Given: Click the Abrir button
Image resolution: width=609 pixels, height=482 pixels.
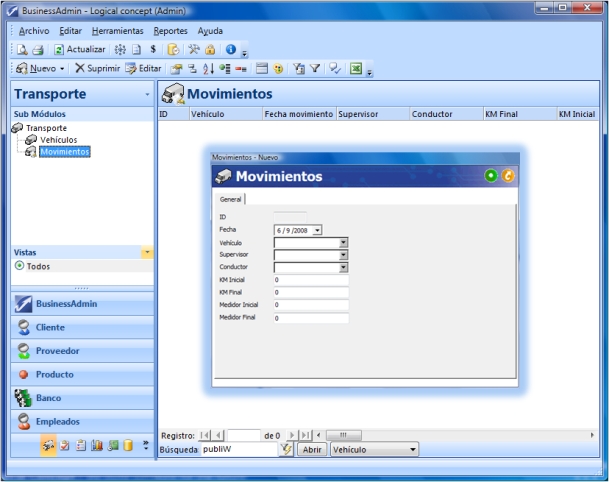Looking at the screenshot, I should pyautogui.click(x=312, y=450).
